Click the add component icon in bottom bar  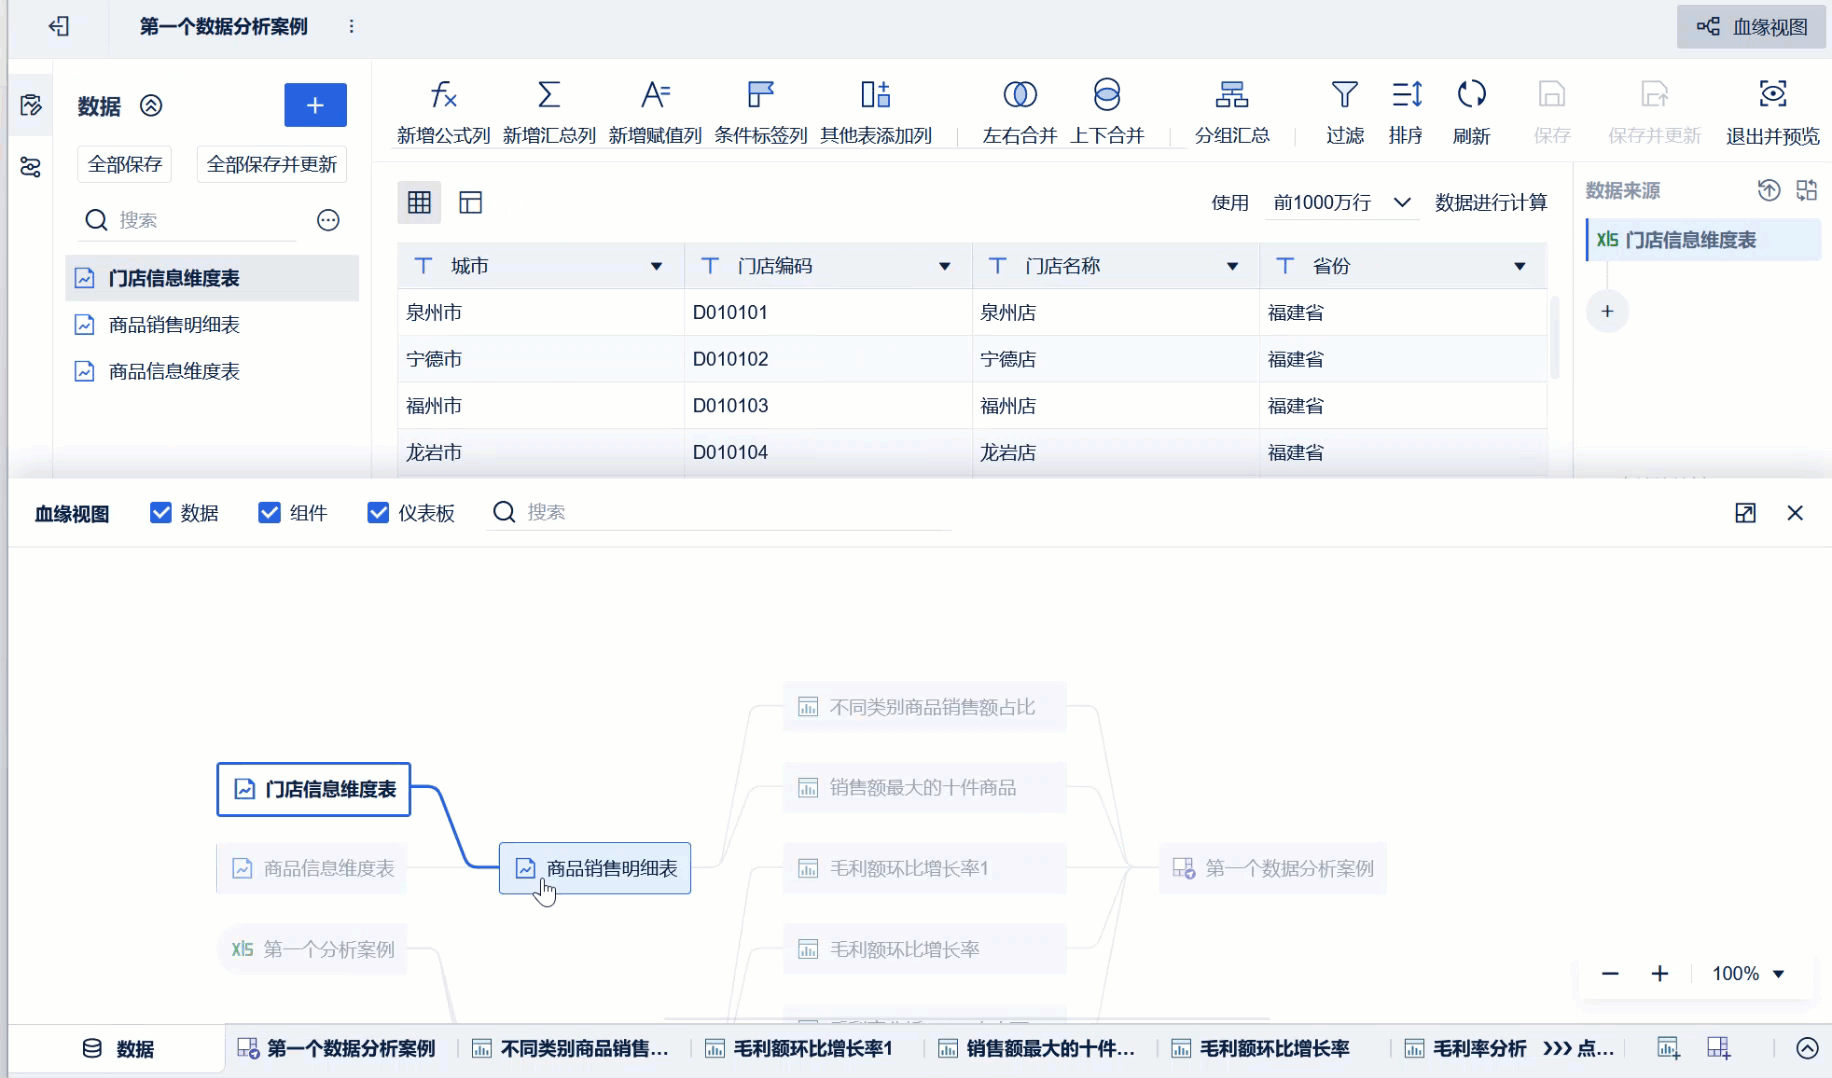tap(1669, 1048)
